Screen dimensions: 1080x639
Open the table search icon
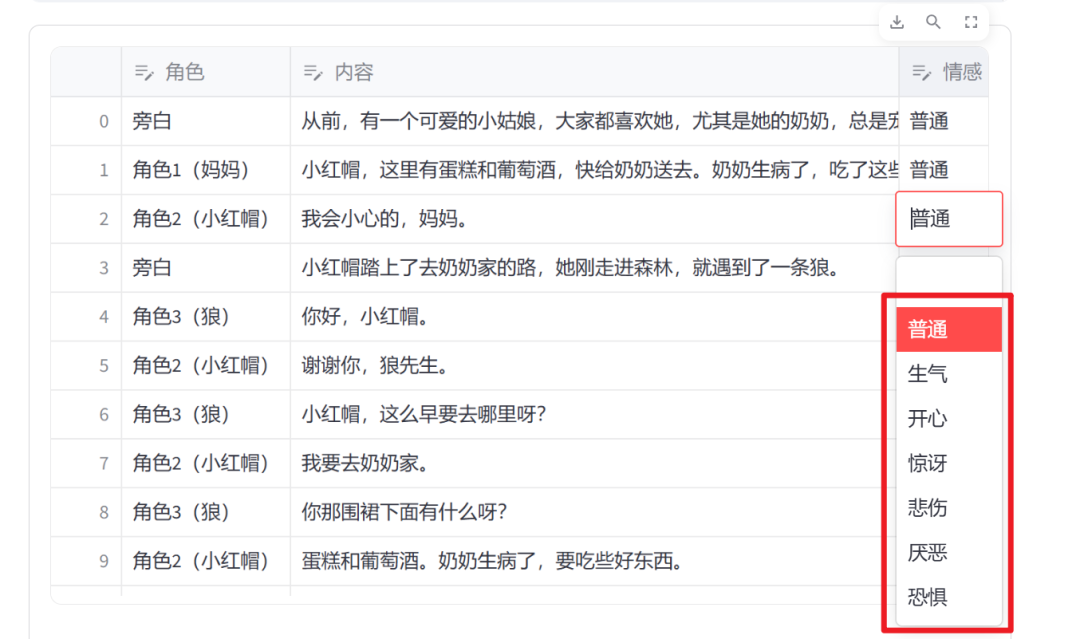coord(933,22)
